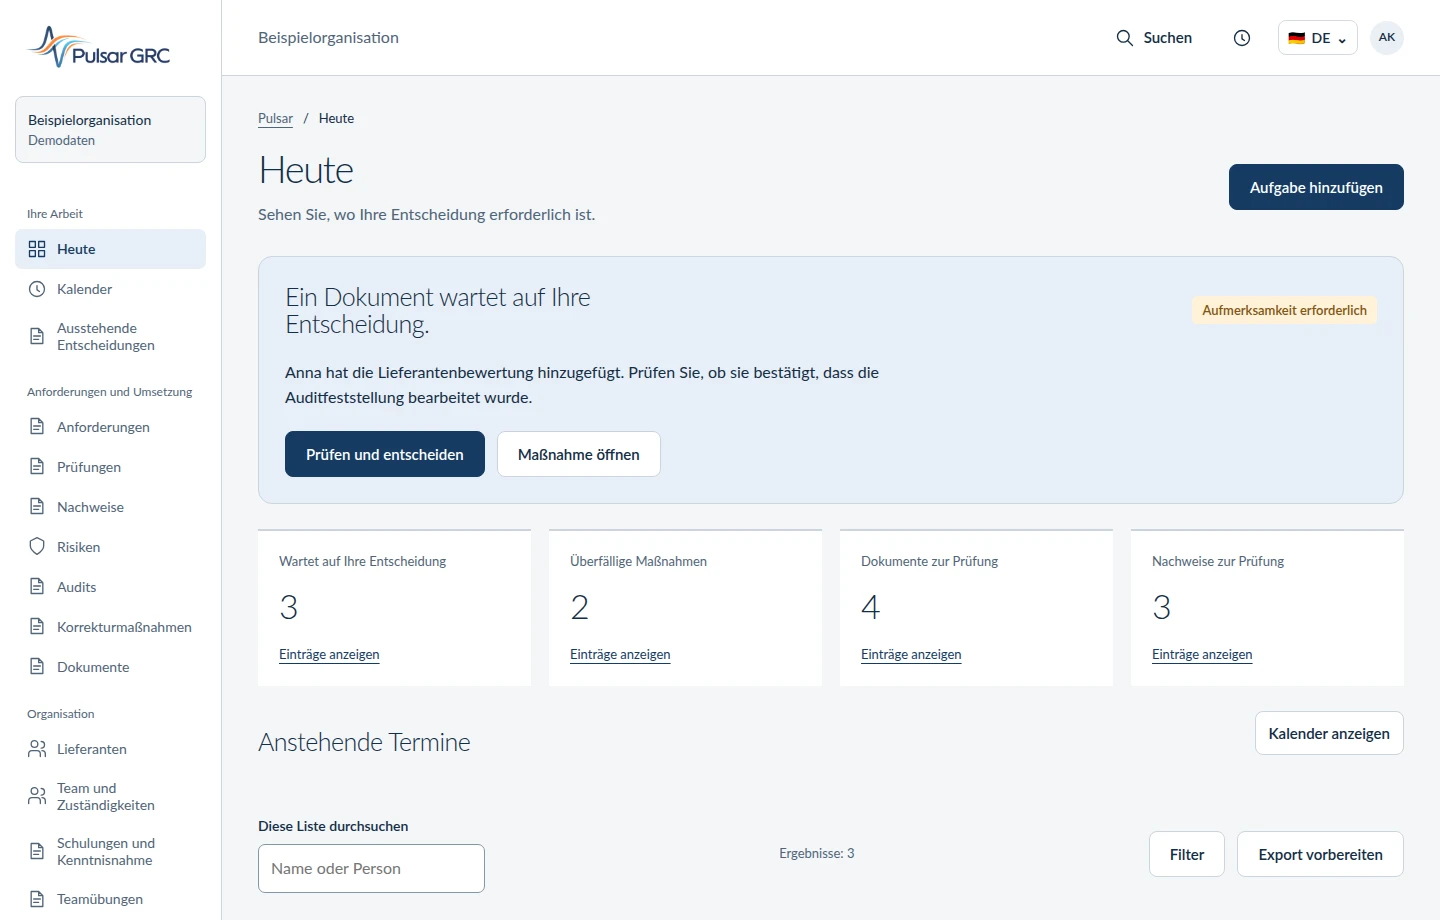Open the history clock icon in header
Screen dimensions: 1440x920
point(1242,38)
